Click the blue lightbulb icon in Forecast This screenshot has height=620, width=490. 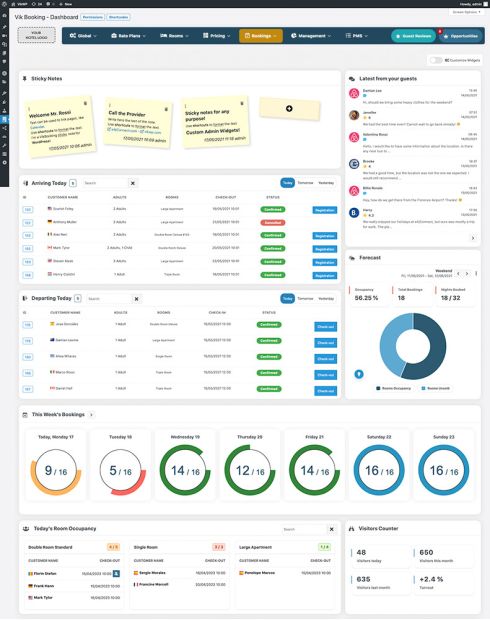359,374
